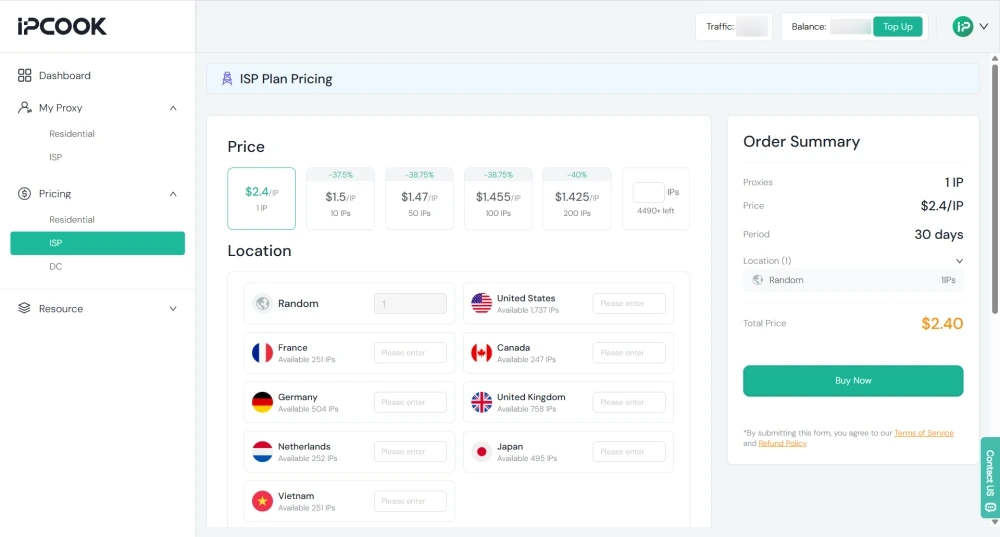Expand the Resource section chevron
This screenshot has height=537, width=1000.
tap(173, 309)
